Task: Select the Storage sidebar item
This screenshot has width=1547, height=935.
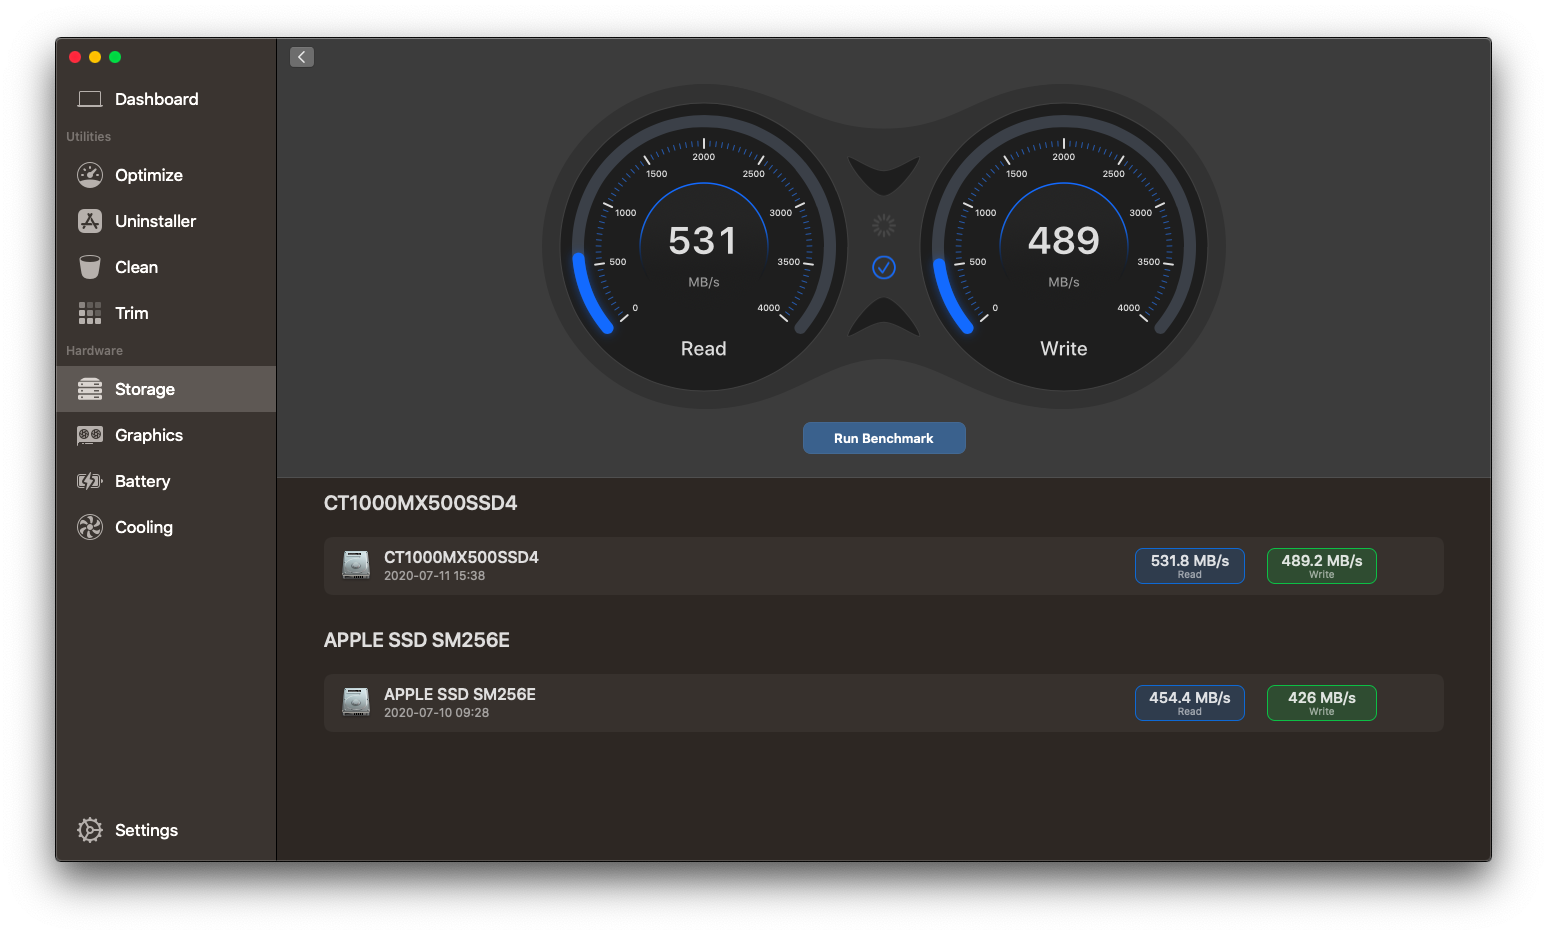Action: tap(166, 389)
